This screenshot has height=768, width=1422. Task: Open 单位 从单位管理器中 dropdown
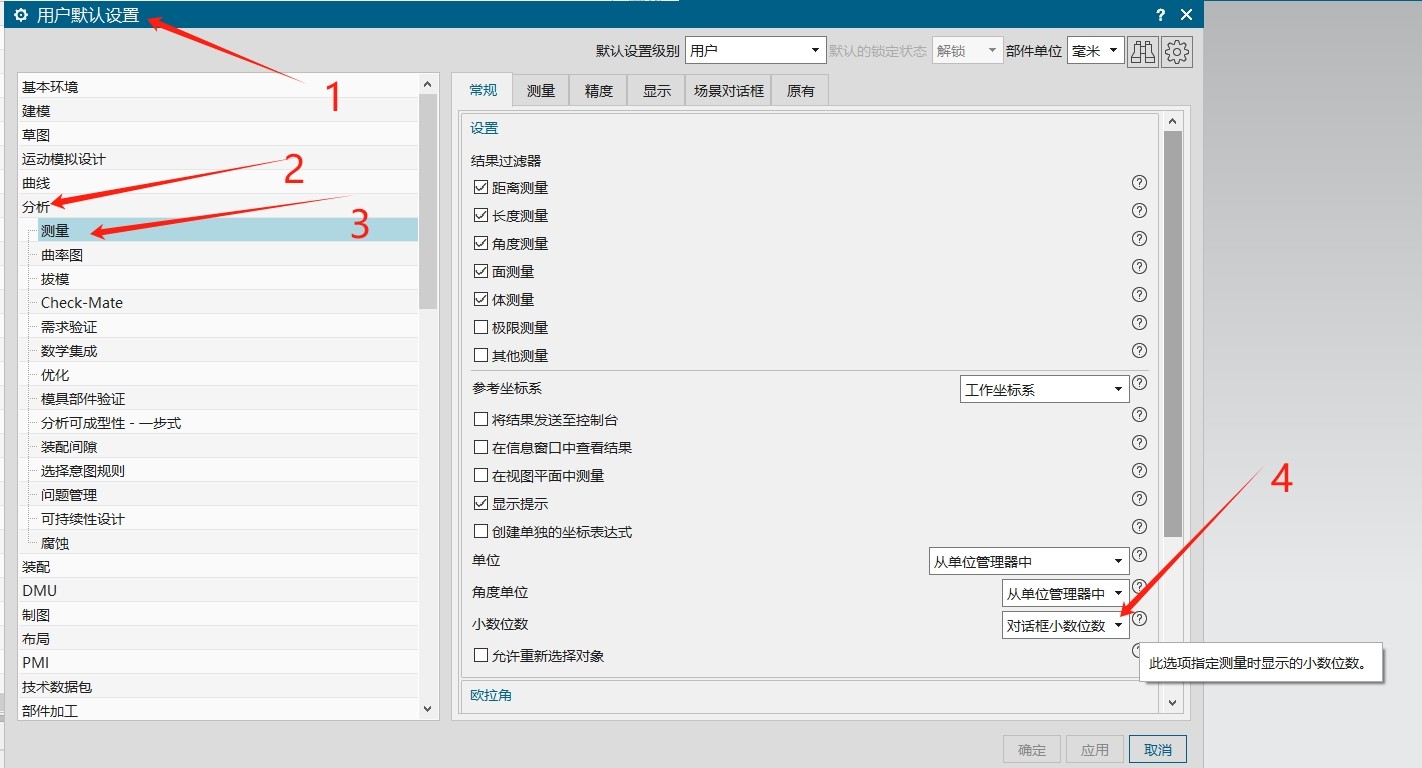tap(1029, 562)
